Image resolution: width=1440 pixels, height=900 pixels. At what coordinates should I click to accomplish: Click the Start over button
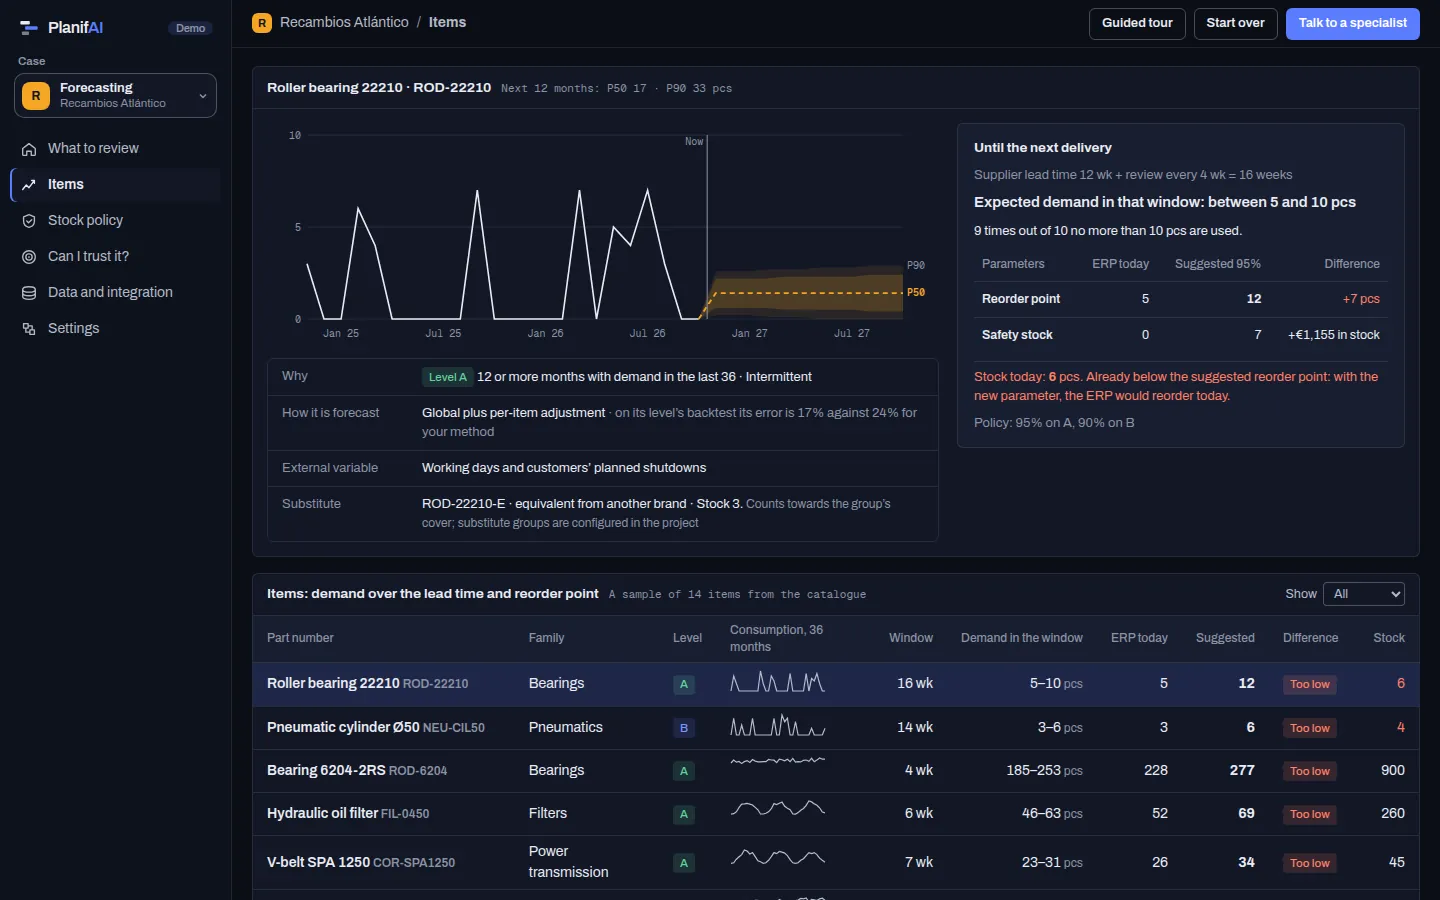point(1235,23)
